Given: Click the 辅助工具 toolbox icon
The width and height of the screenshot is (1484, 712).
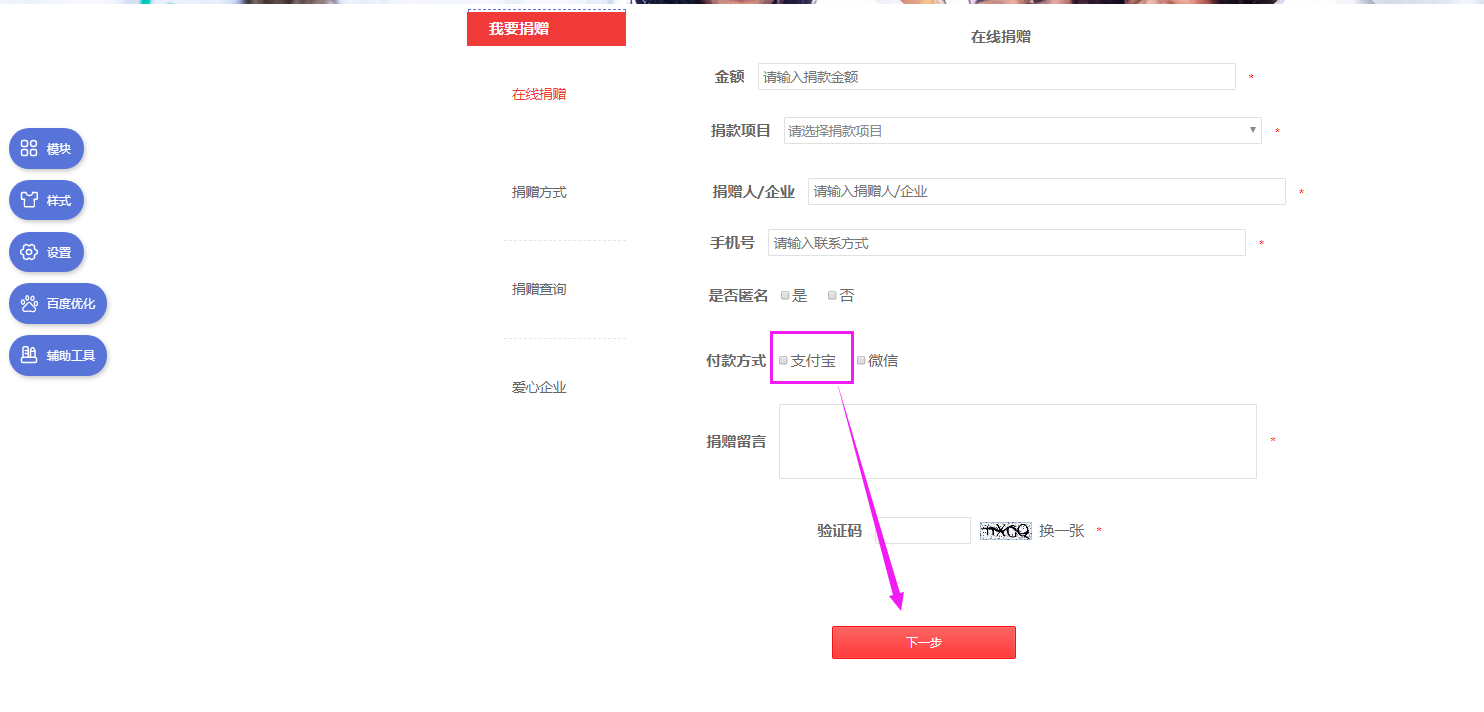Looking at the screenshot, I should click(x=29, y=355).
